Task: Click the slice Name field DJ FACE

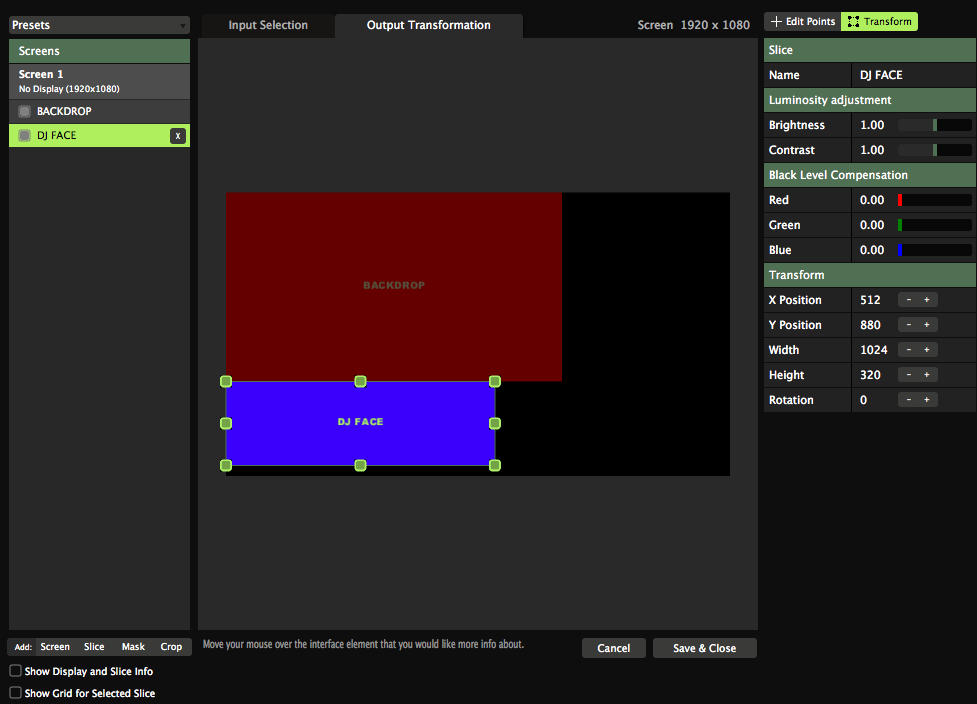Action: click(x=913, y=75)
